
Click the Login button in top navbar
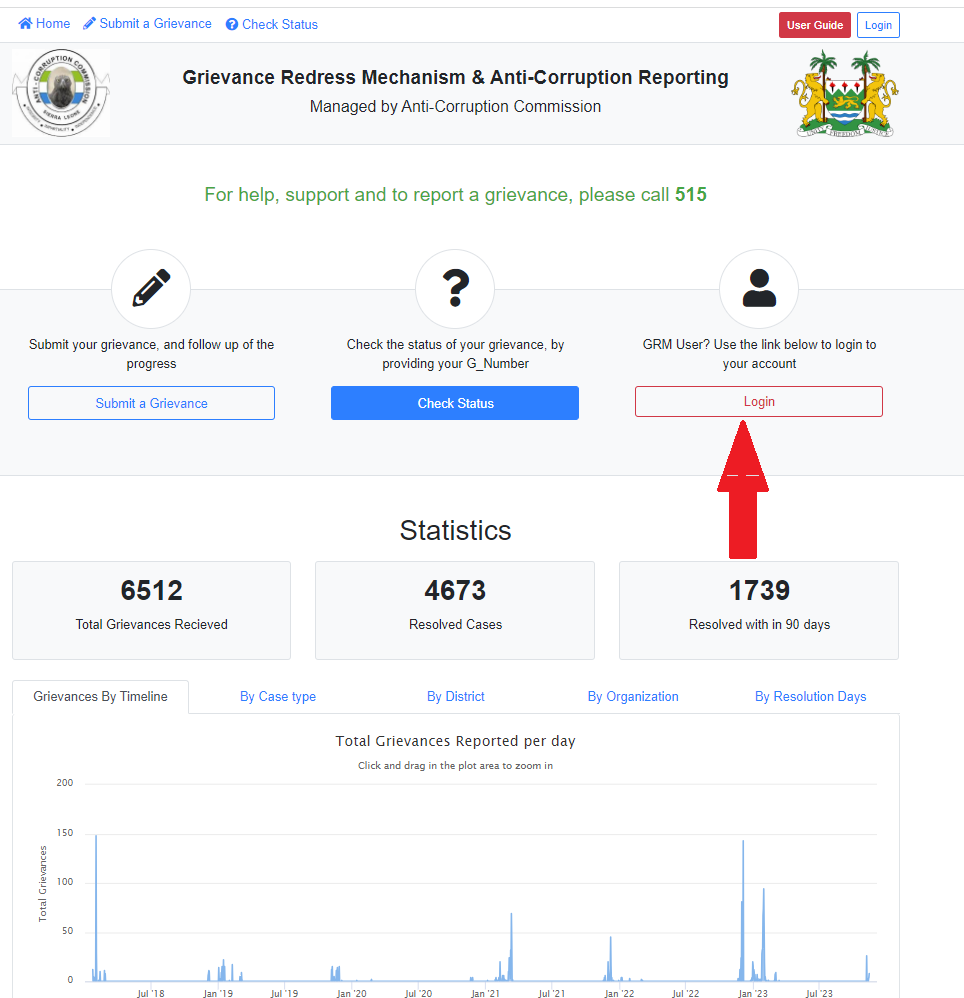[878, 25]
